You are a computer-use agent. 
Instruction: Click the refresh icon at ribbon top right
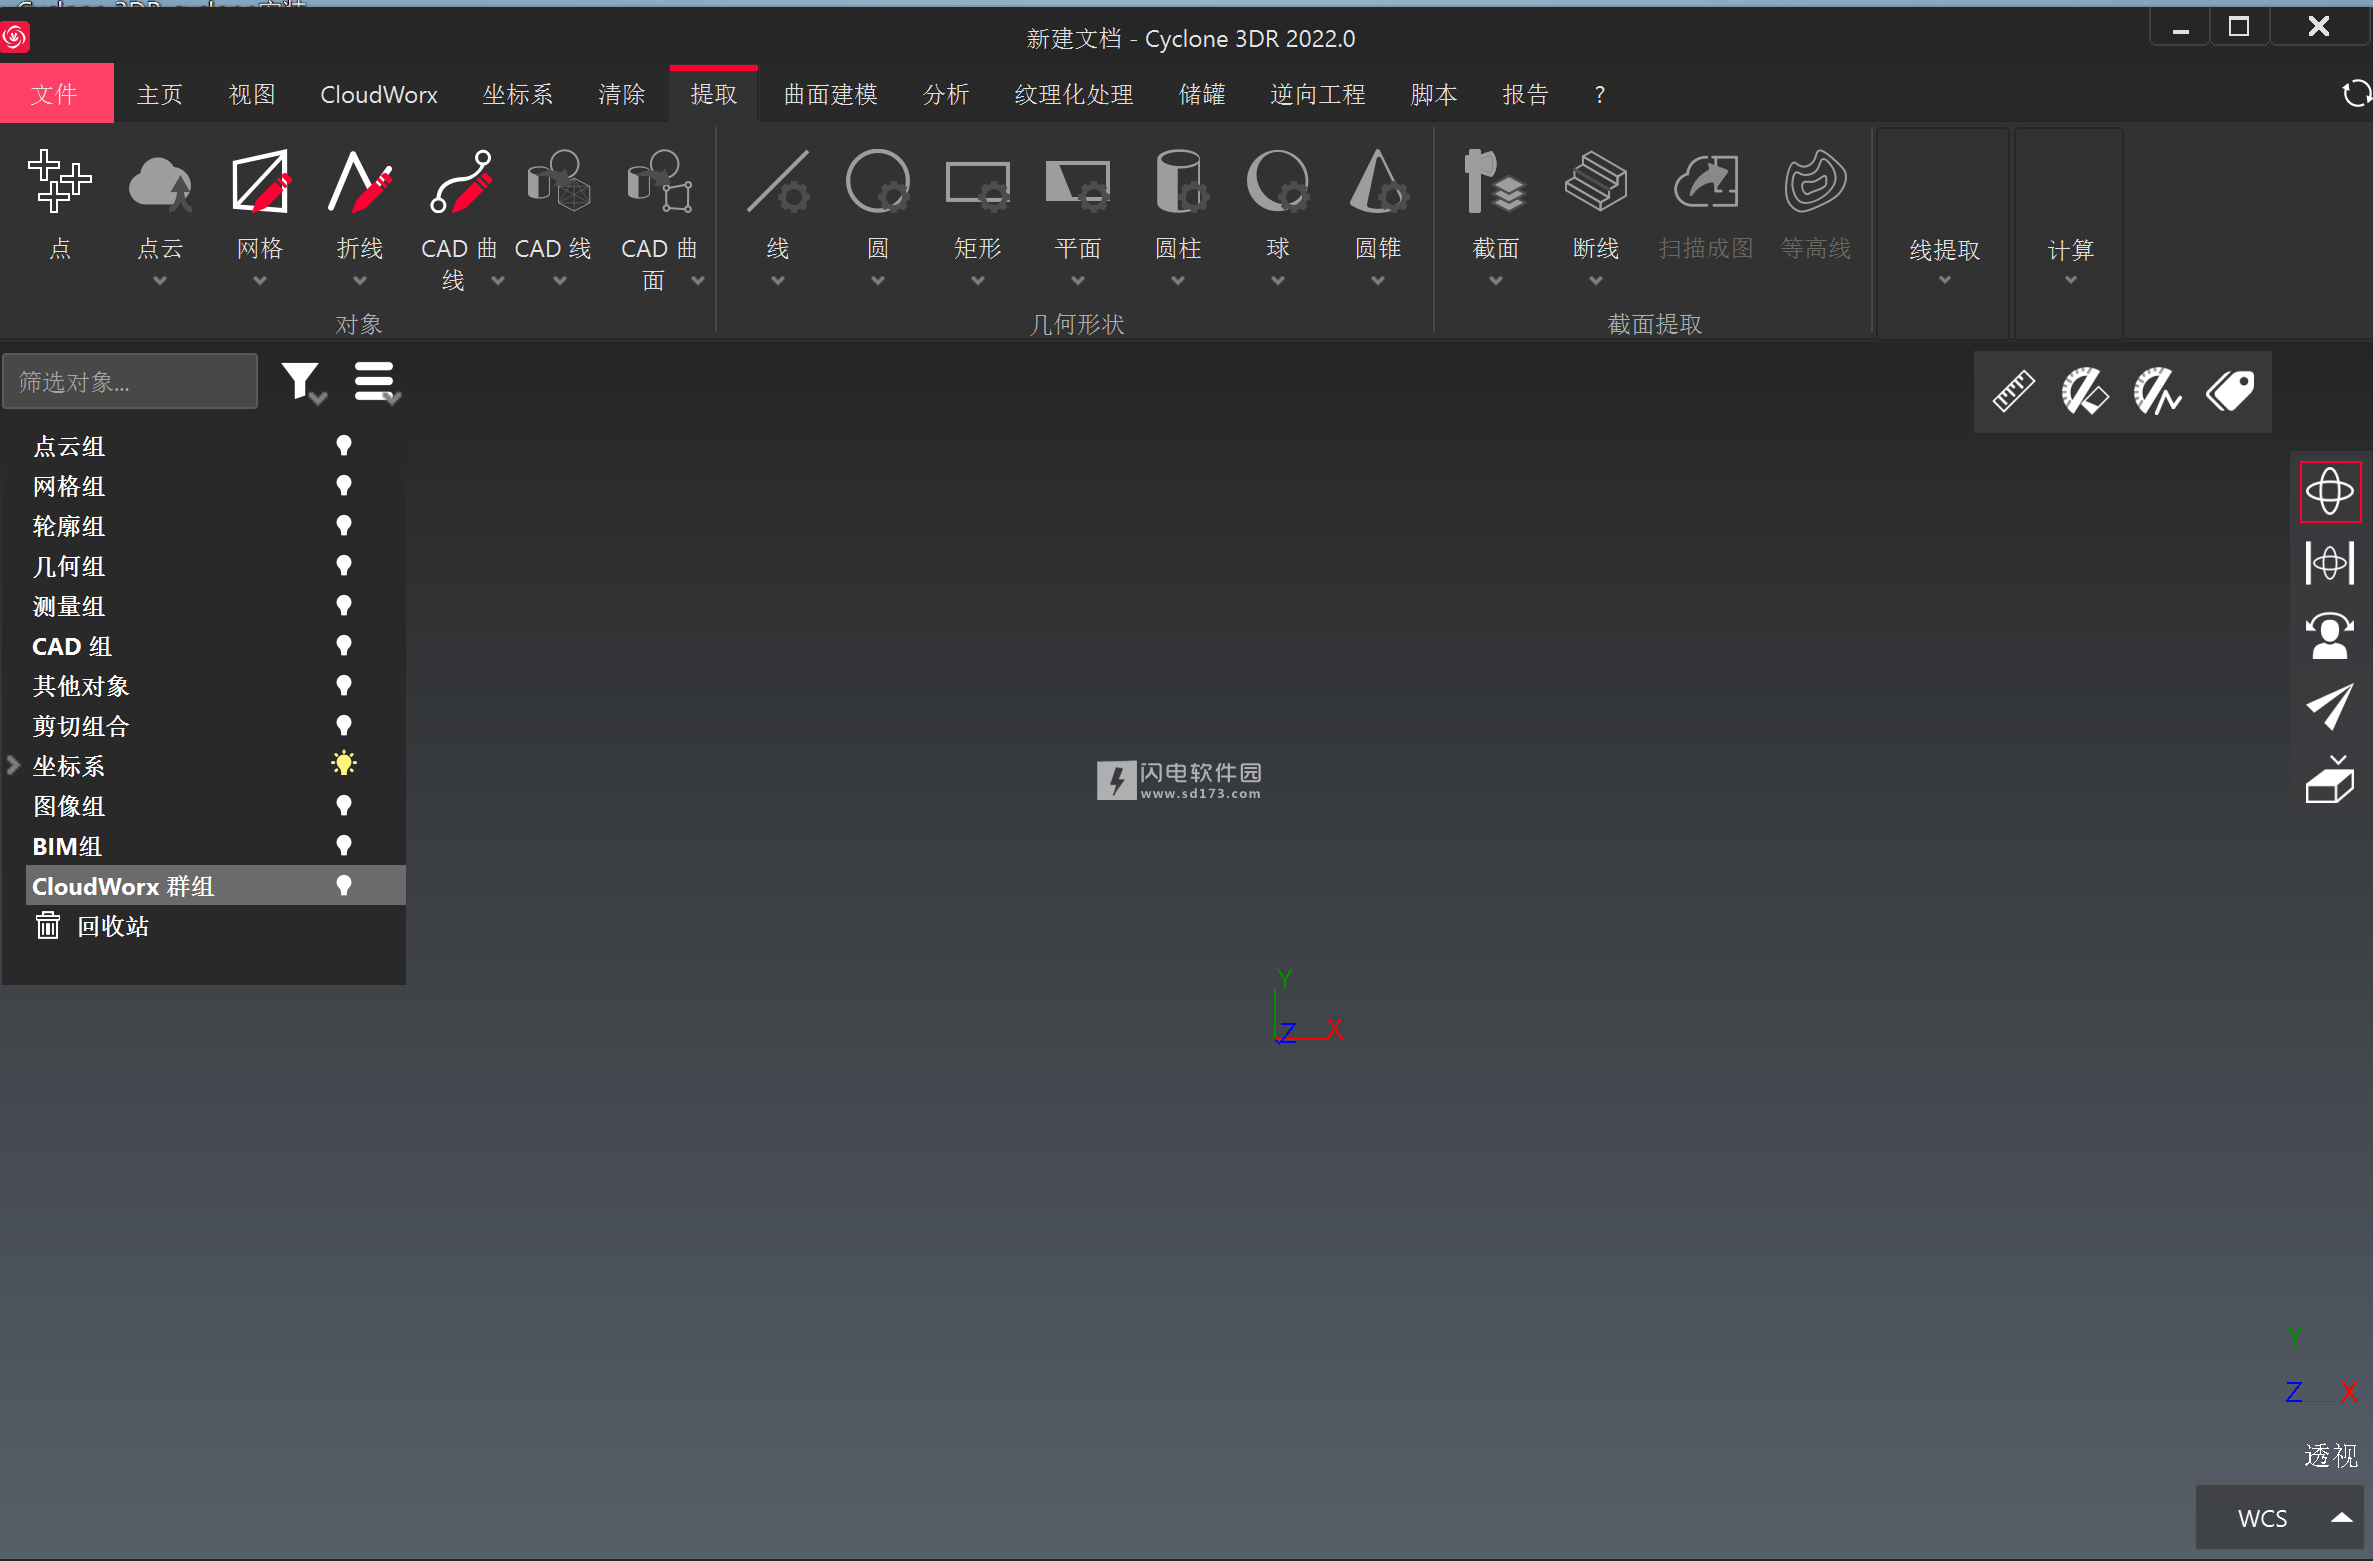[2356, 94]
